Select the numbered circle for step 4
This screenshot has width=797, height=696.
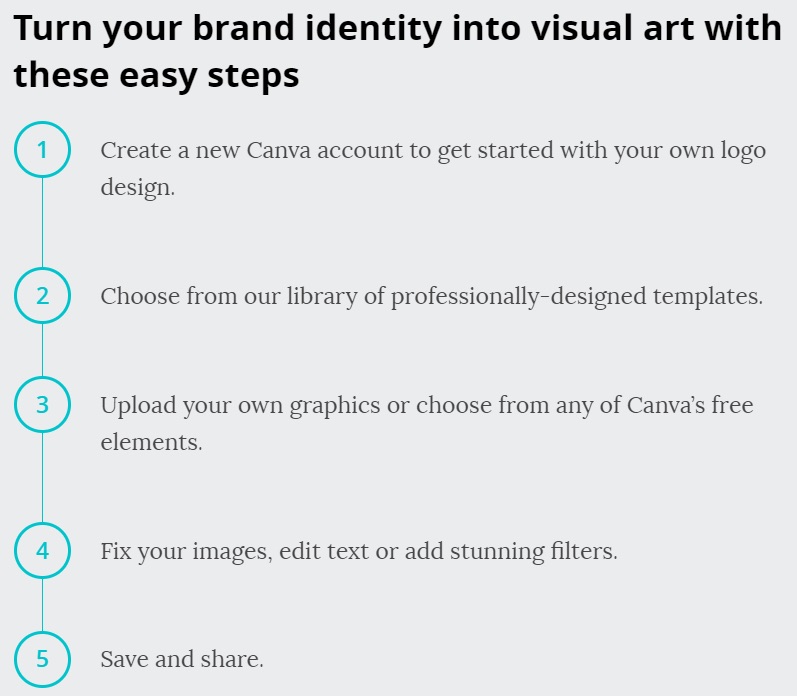[x=42, y=551]
